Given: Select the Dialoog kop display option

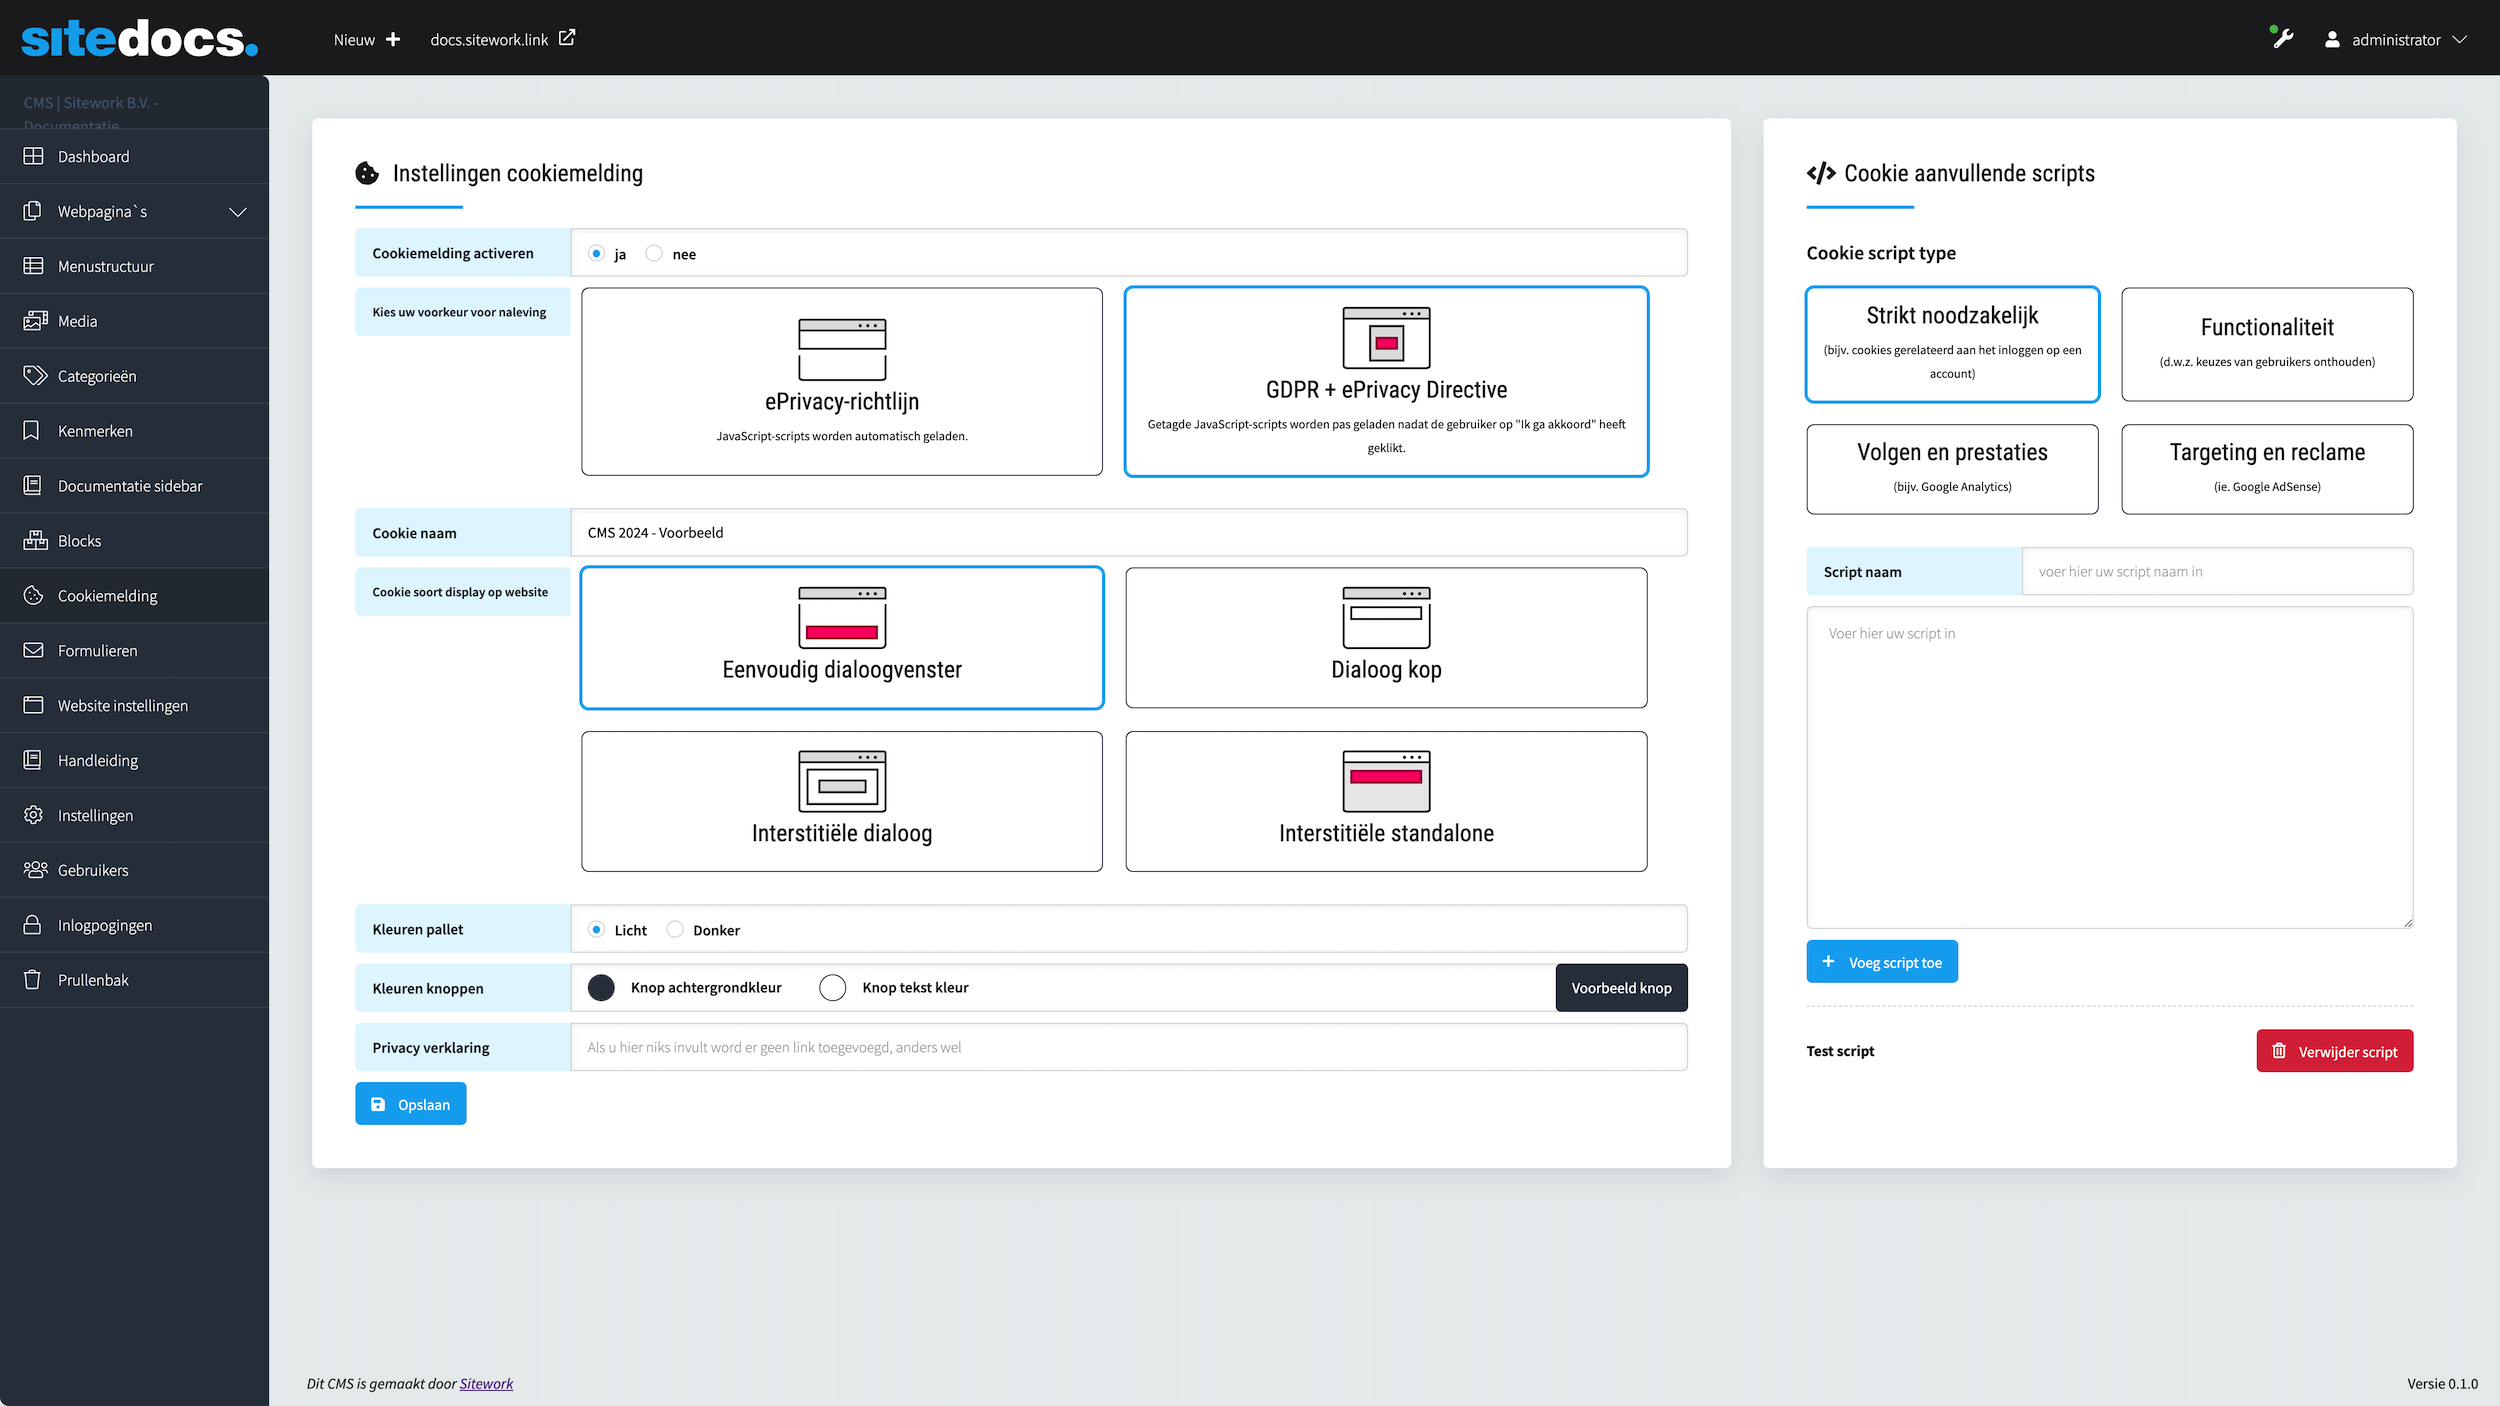Looking at the screenshot, I should tap(1386, 638).
